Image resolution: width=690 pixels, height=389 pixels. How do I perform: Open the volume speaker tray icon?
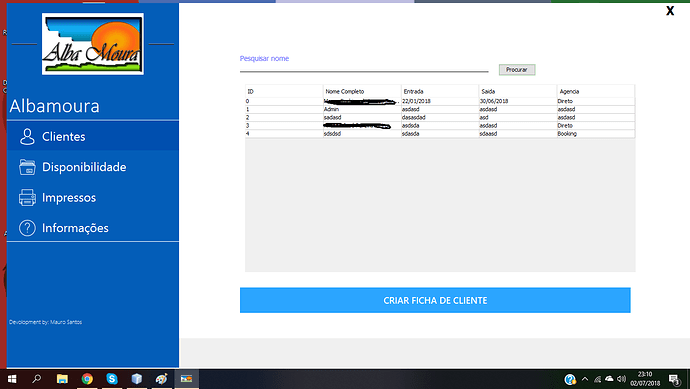coord(621,379)
